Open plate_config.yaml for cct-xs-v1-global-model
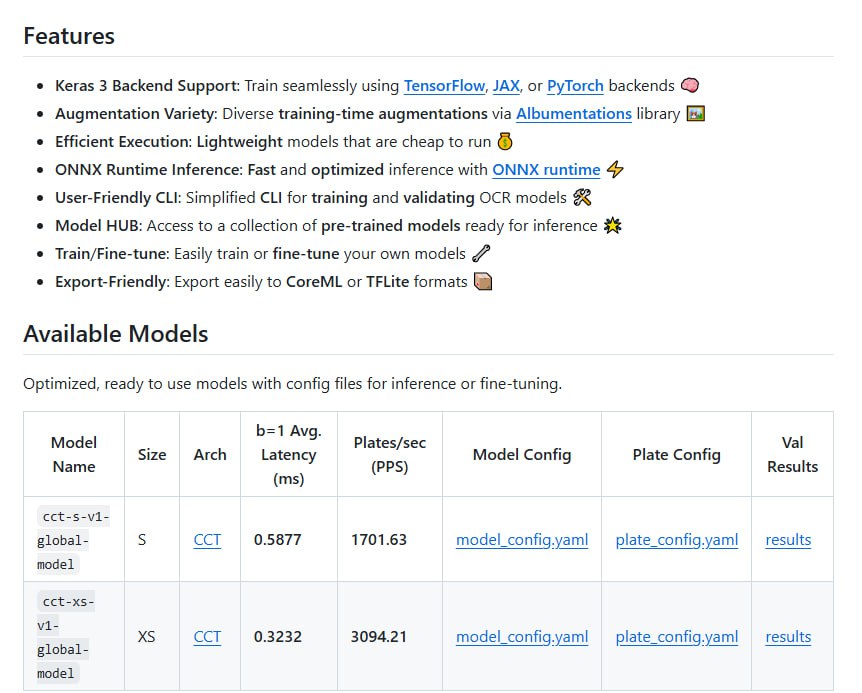Image resolution: width=862 pixels, height=693 pixels. (x=677, y=637)
